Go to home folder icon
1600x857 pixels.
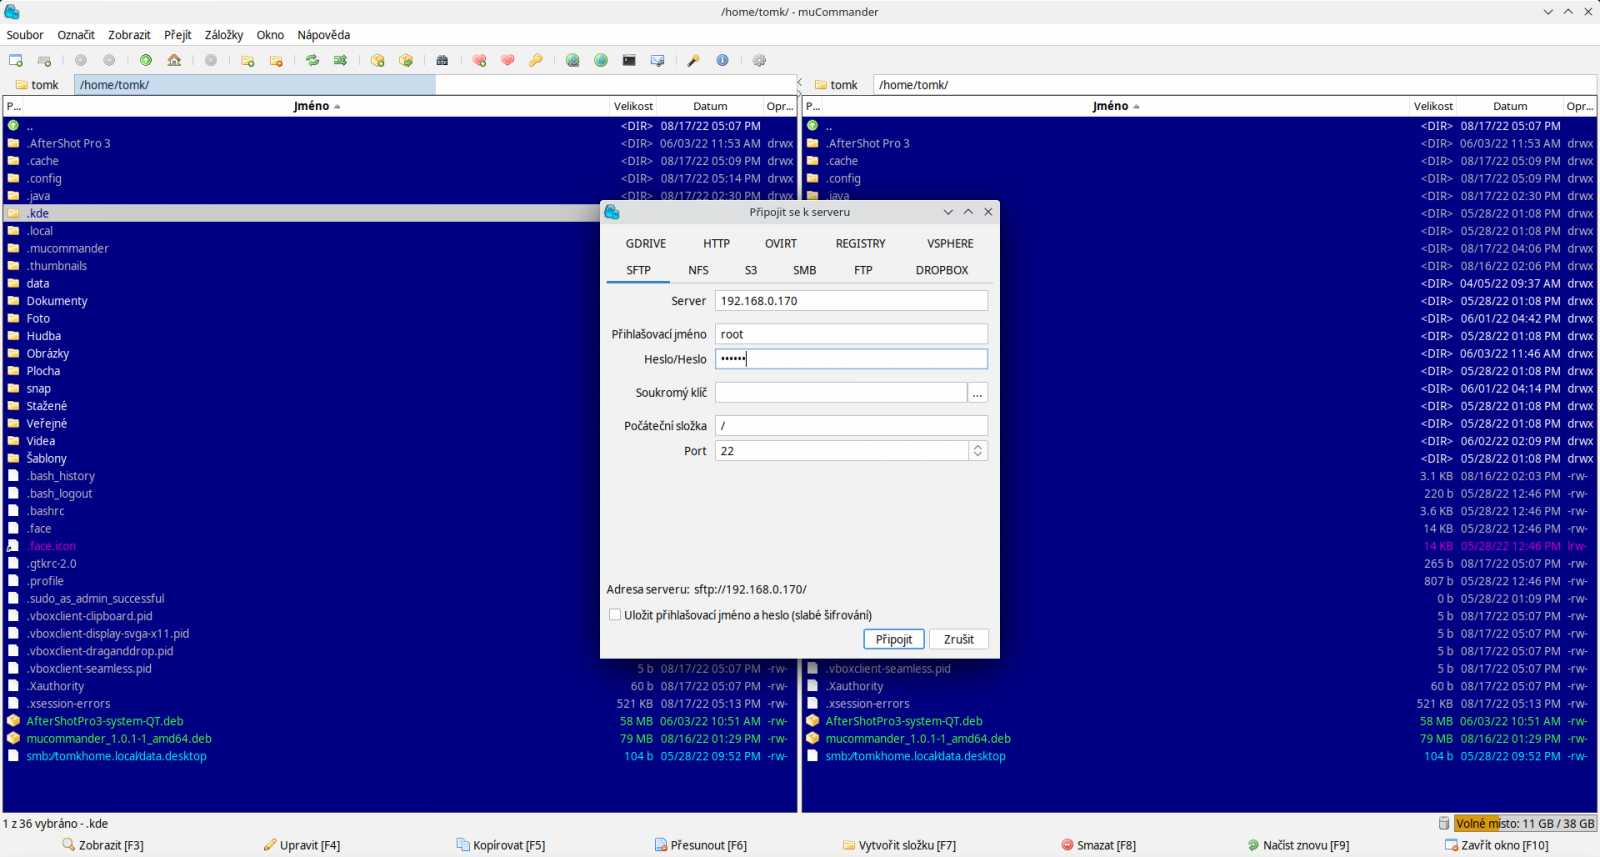pos(174,60)
